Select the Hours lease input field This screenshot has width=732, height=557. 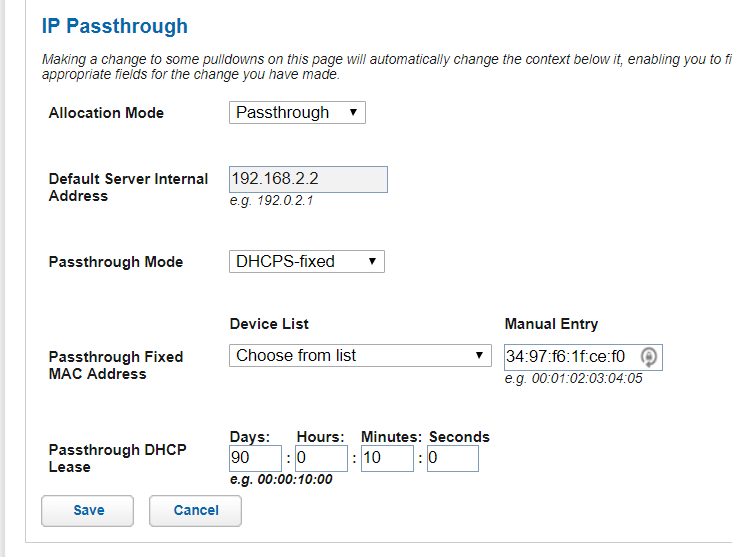[x=321, y=459]
